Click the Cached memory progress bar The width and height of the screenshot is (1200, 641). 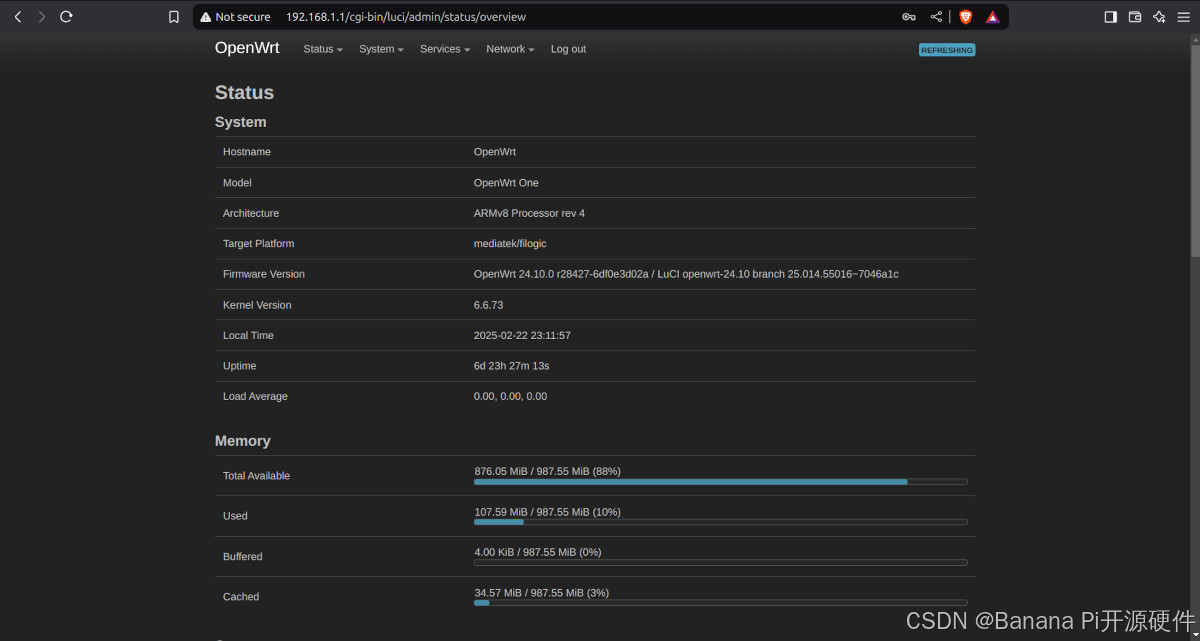721,603
